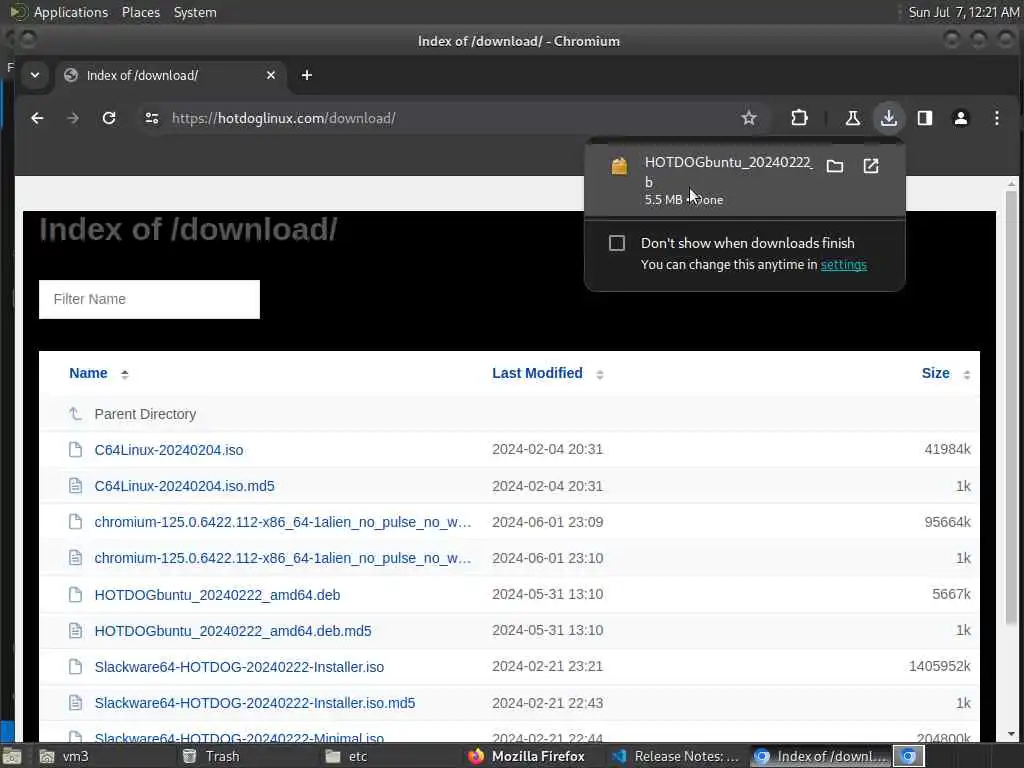Click file icon for HOTDOGbuntu_20240222_amd64.deb
Screen dimensions: 1024x768
(76, 594)
